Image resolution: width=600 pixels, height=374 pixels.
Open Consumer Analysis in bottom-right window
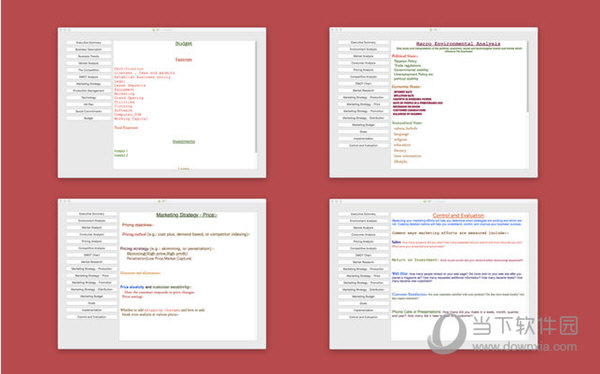pyautogui.click(x=363, y=234)
